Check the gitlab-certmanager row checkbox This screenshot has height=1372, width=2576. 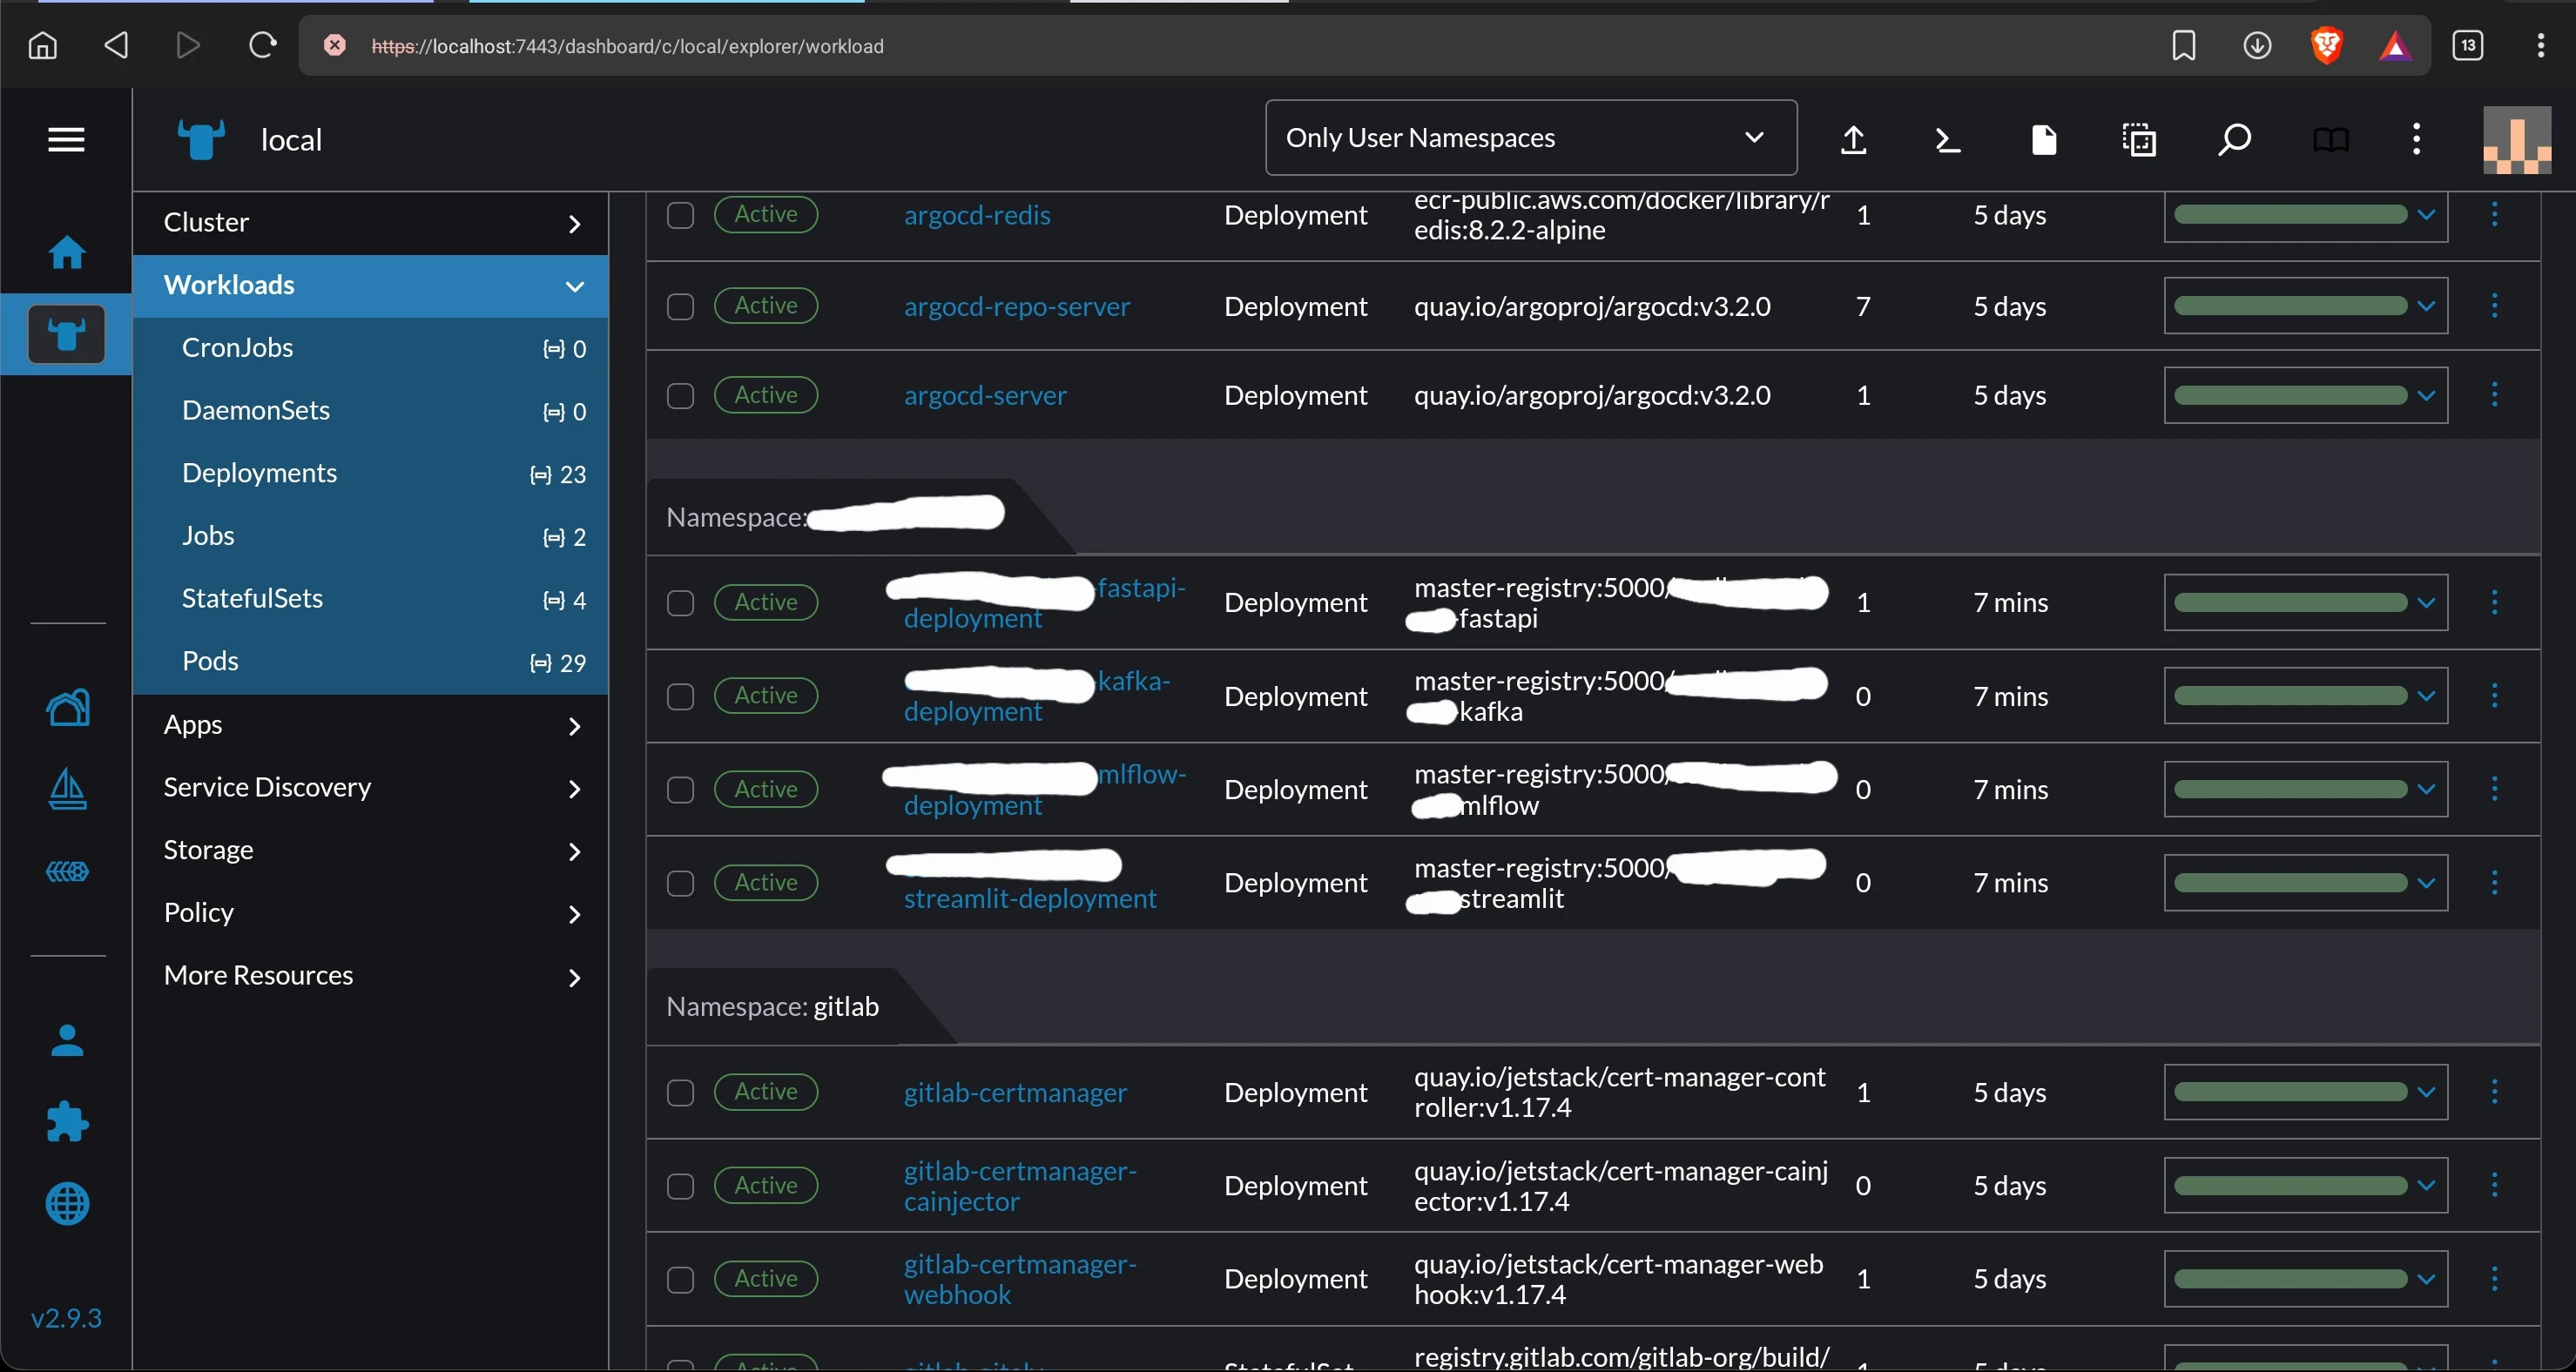tap(680, 1093)
